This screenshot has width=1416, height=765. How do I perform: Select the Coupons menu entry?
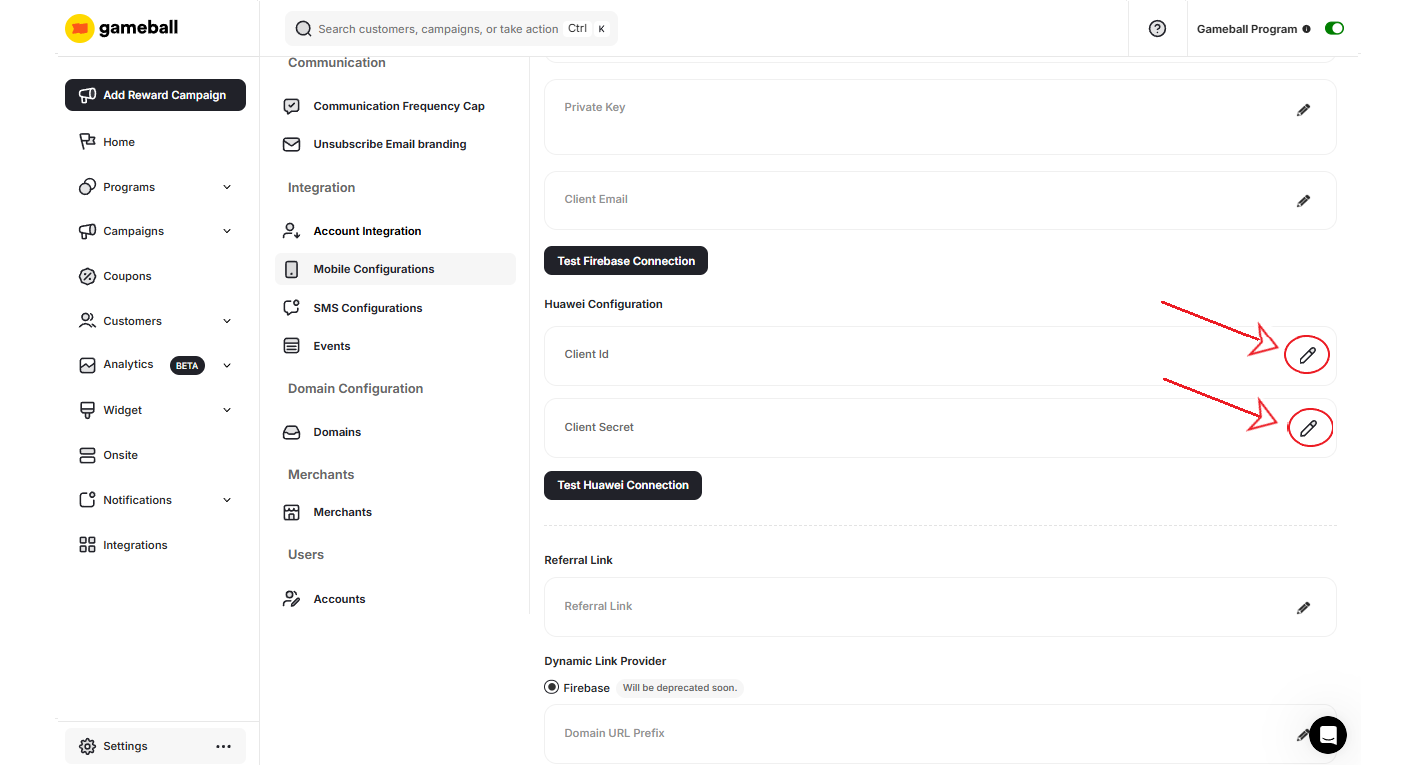click(x=126, y=275)
